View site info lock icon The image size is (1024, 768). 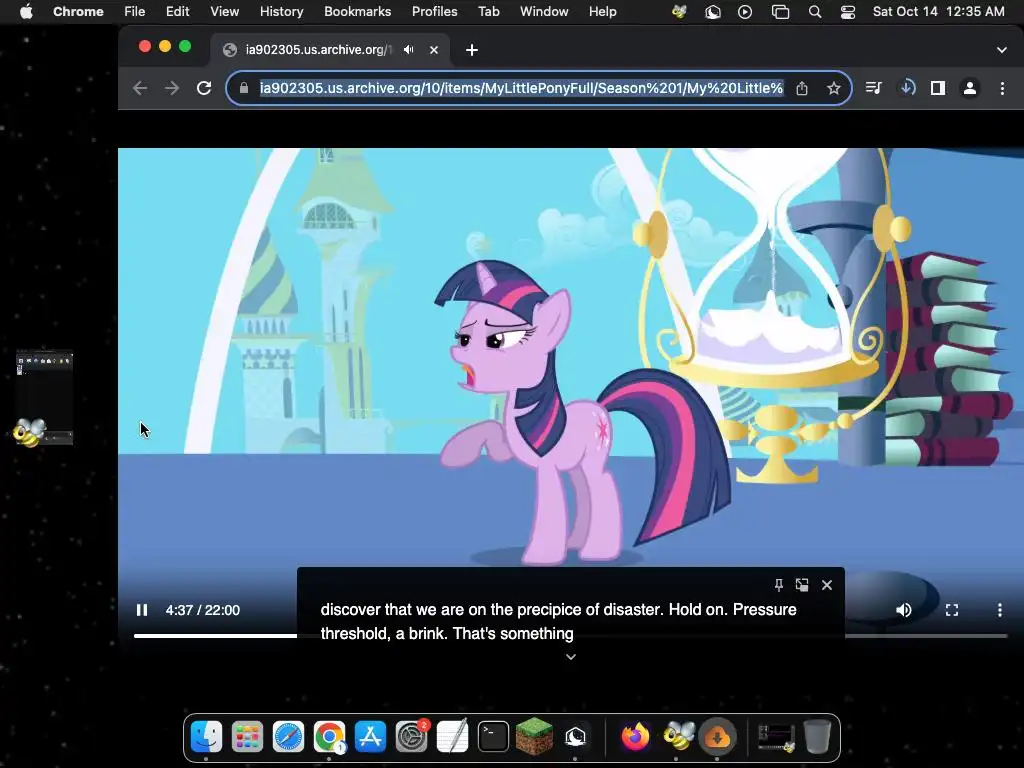pos(244,88)
